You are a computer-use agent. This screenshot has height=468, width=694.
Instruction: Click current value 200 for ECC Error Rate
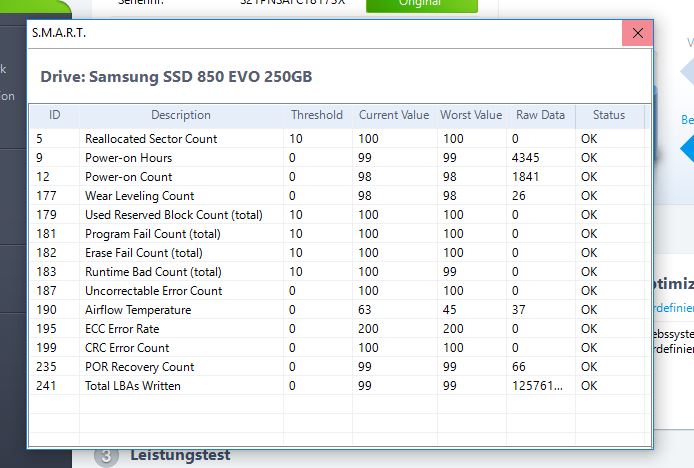[368, 329]
